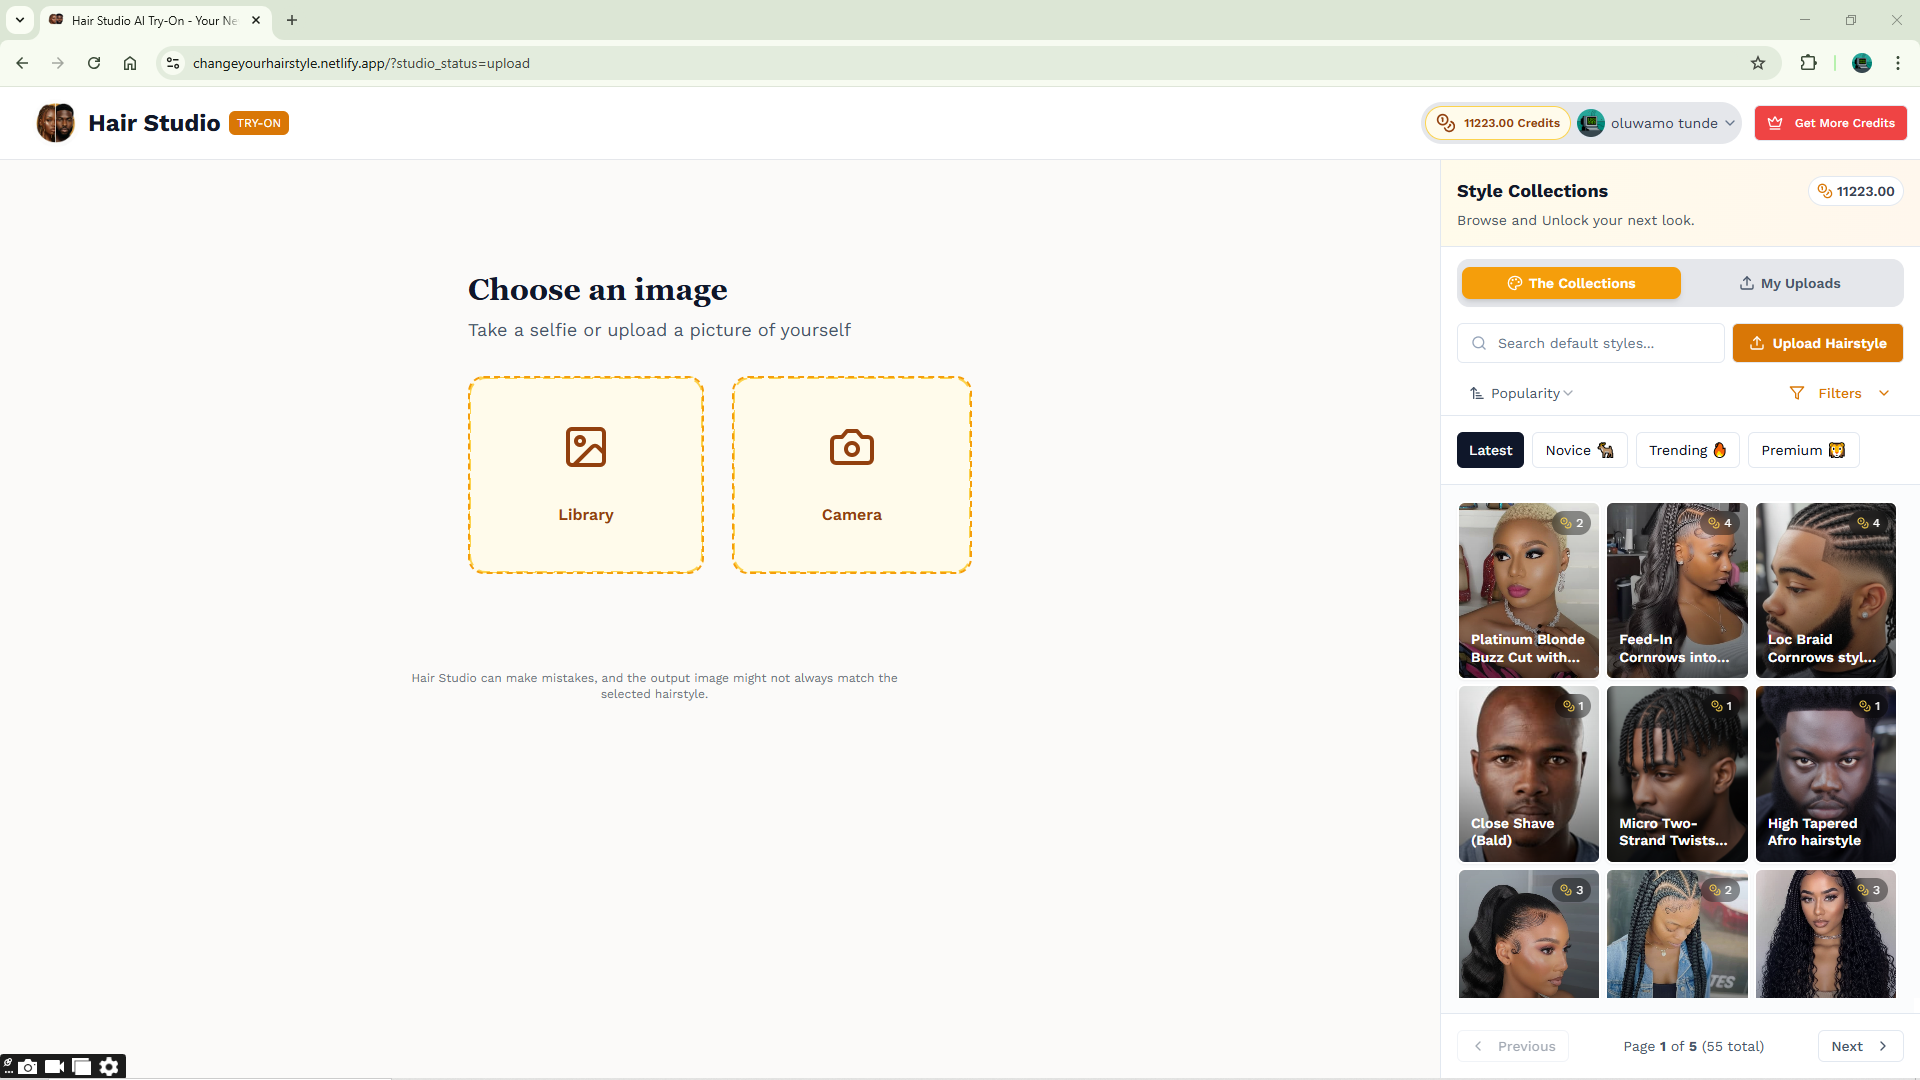The height and width of the screenshot is (1080, 1920).
Task: Reload the page with refresh icon
Action: (94, 63)
